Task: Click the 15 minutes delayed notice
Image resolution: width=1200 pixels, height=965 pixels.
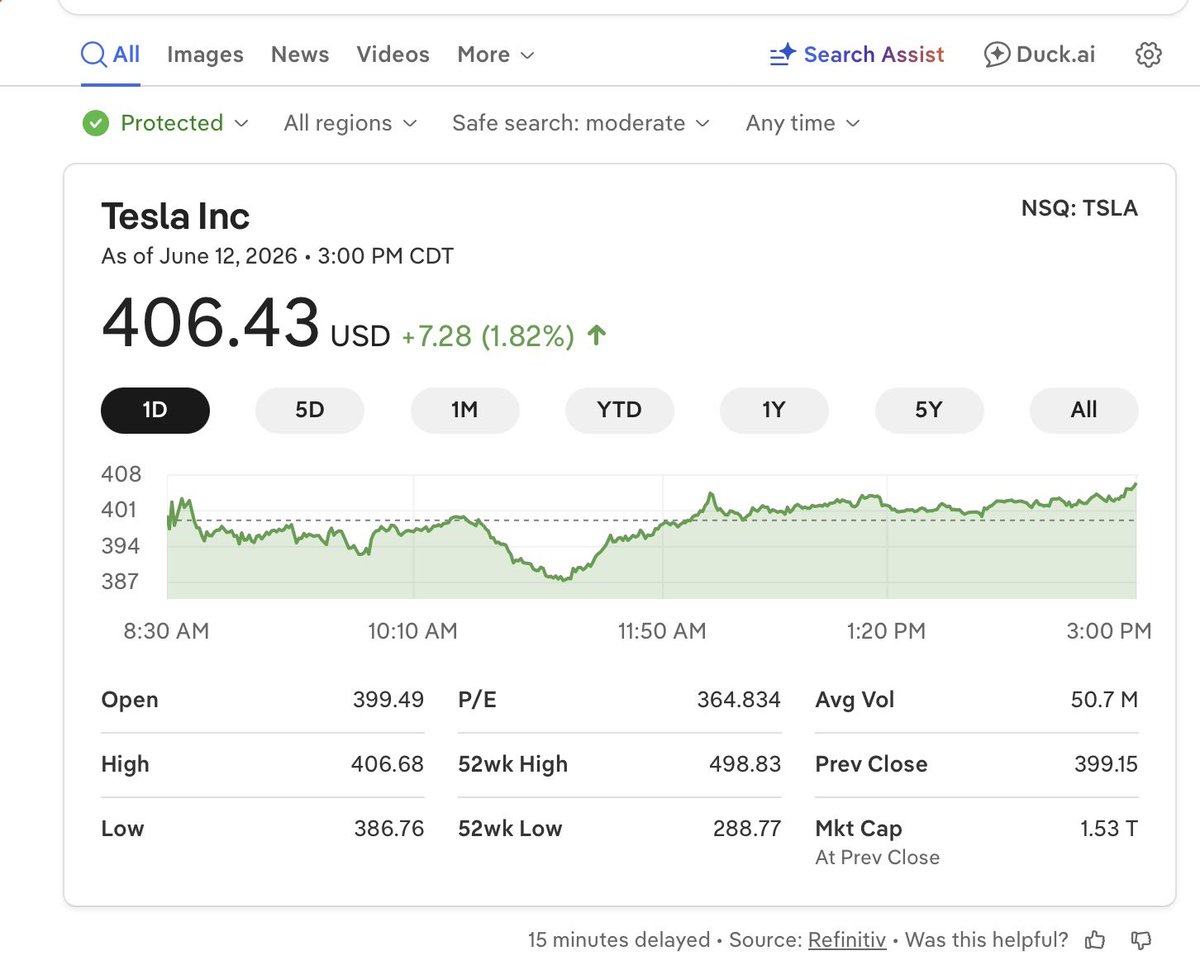Action: [x=618, y=940]
